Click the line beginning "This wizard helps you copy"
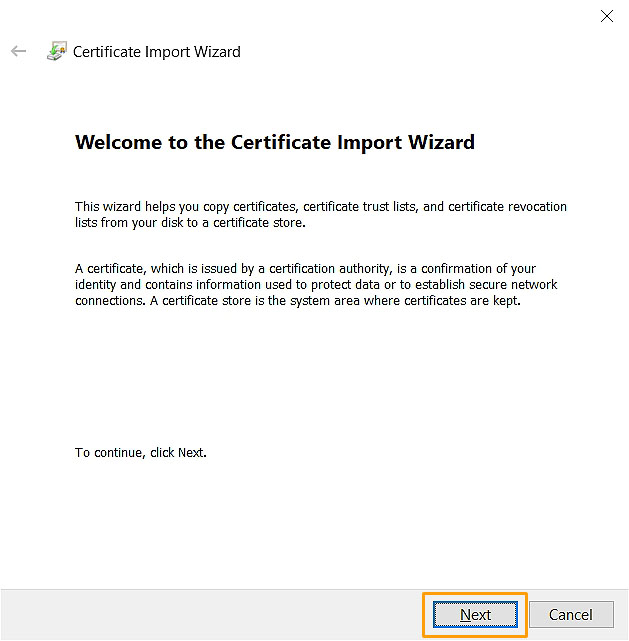 point(320,207)
